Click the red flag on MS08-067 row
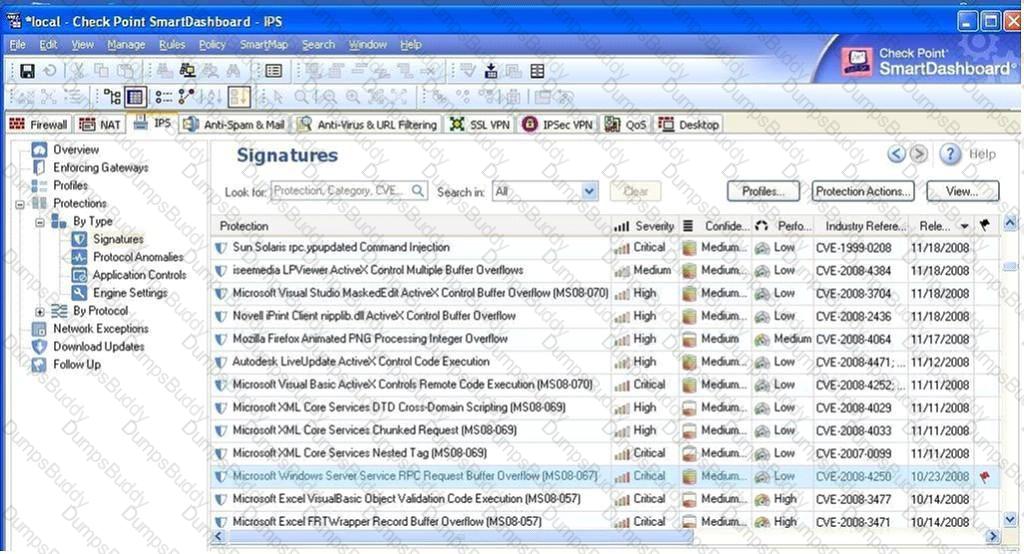The image size is (1024, 554). (x=985, y=477)
